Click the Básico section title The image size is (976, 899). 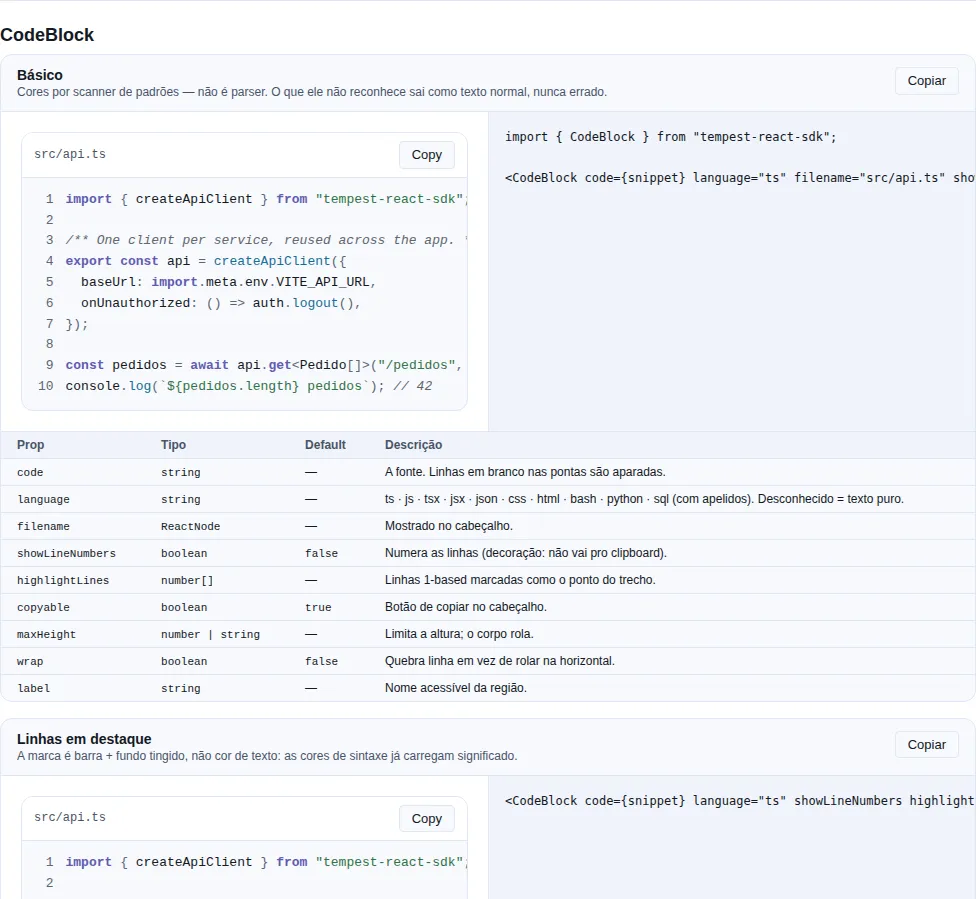click(x=40, y=75)
